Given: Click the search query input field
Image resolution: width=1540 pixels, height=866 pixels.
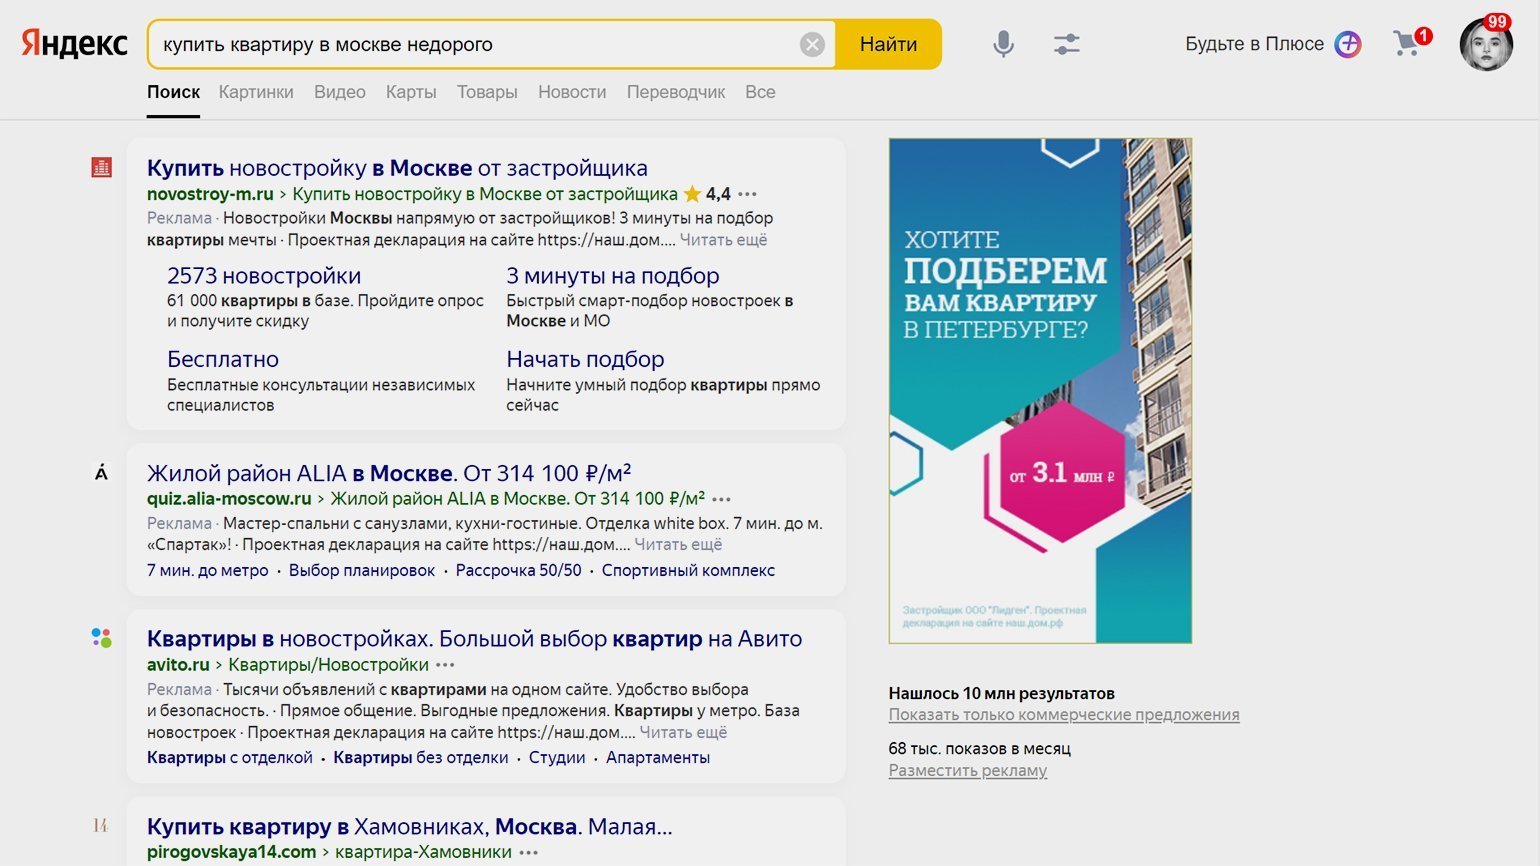Looking at the screenshot, I should [x=470, y=44].
